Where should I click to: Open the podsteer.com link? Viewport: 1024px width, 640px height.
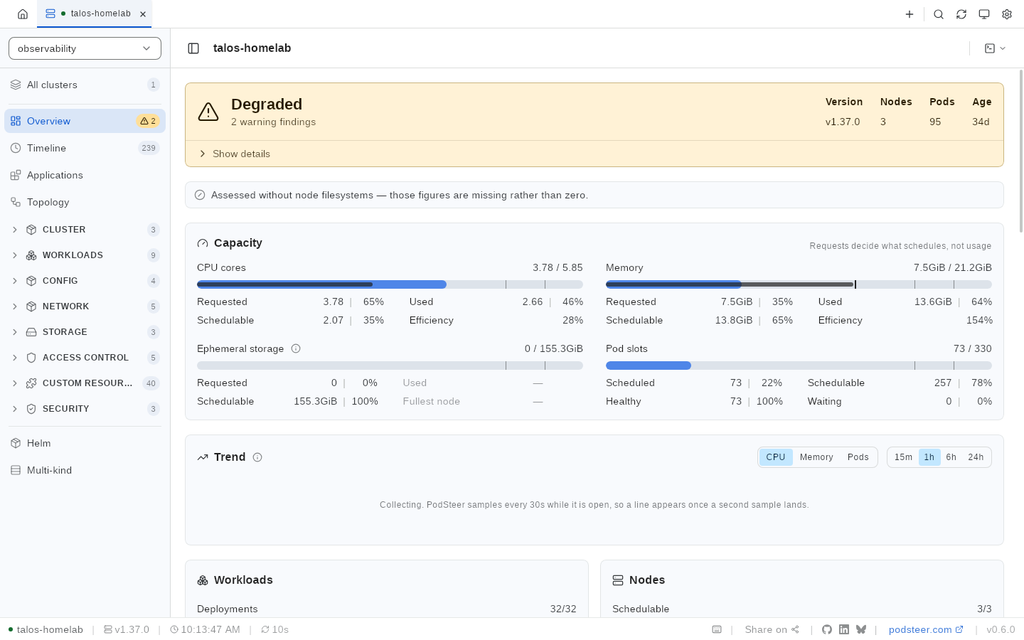(x=925, y=630)
